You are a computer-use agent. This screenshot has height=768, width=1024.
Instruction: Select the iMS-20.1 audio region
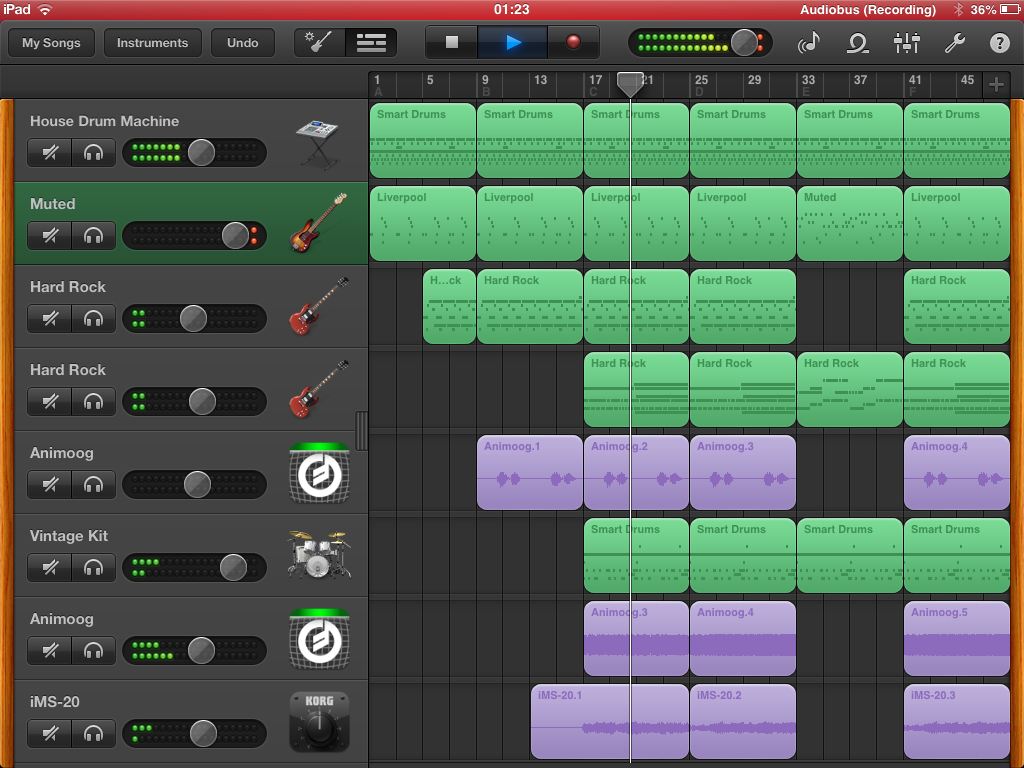point(609,721)
